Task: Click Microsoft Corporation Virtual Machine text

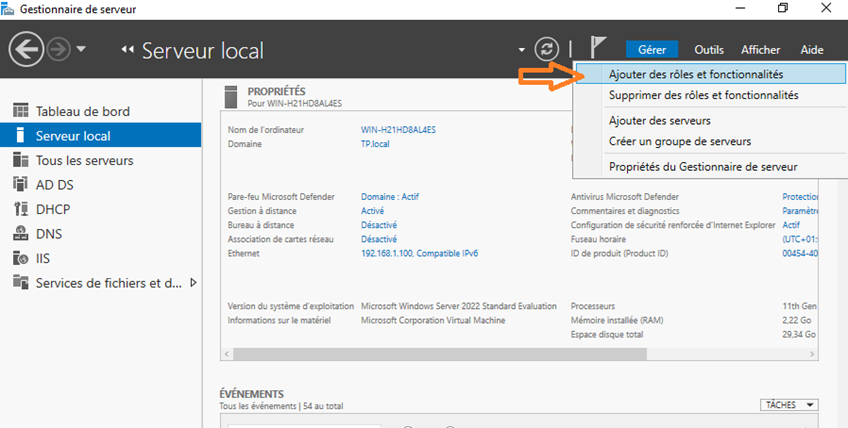Action: [x=433, y=320]
